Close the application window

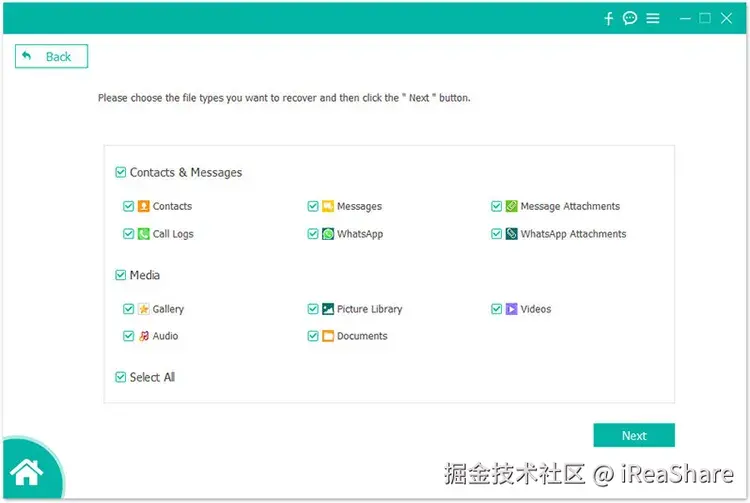726,18
